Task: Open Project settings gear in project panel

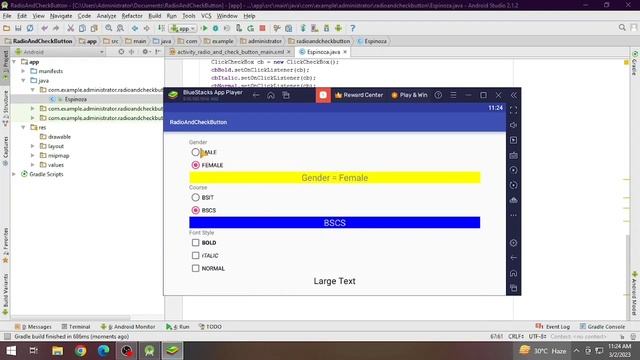Action: point(145,52)
